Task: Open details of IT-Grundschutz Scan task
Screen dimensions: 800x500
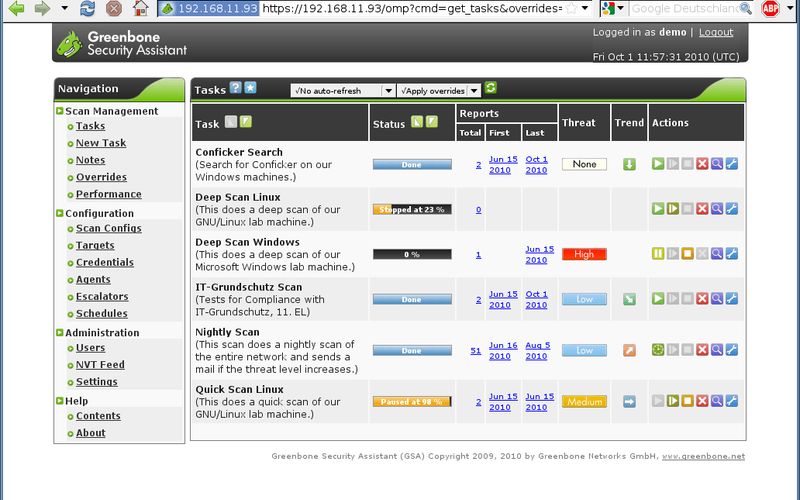Action: (717, 299)
